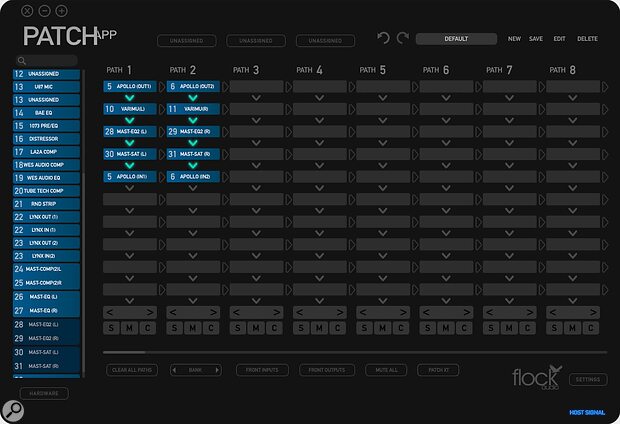Go to next bank with right arrow

click(217, 370)
